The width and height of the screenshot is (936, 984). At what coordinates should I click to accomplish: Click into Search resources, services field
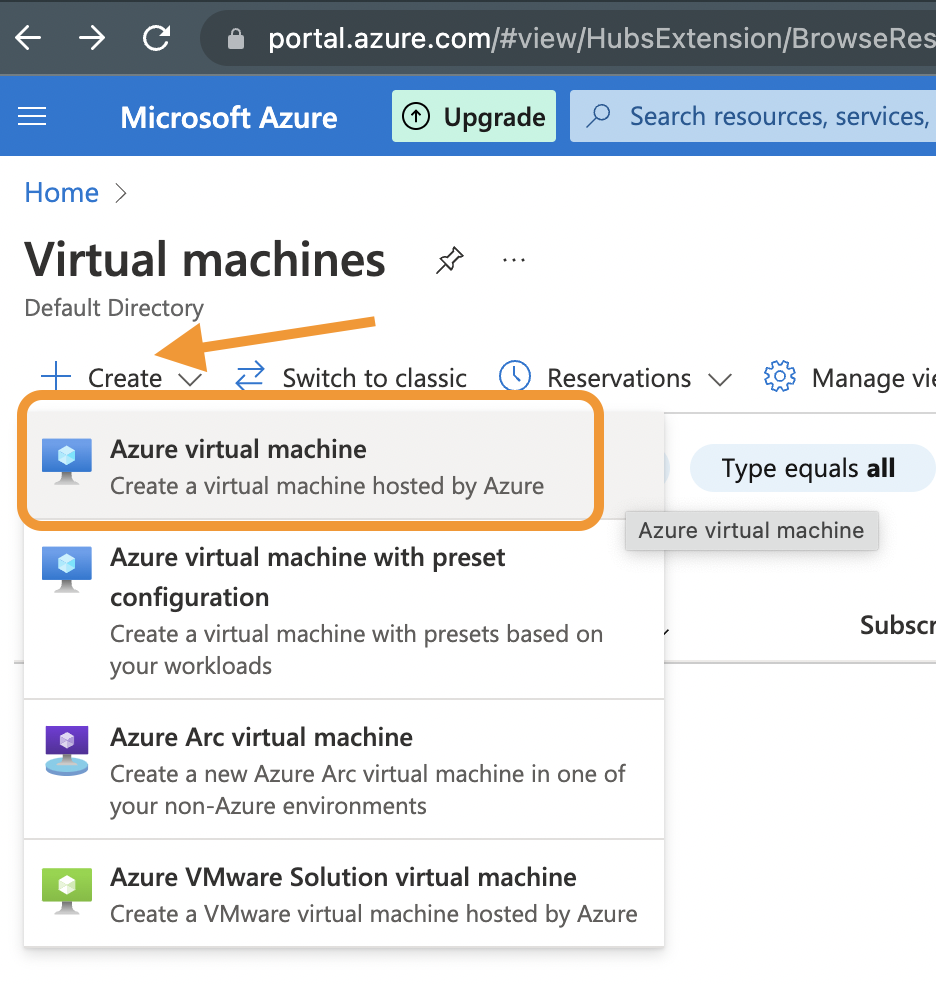tap(753, 116)
